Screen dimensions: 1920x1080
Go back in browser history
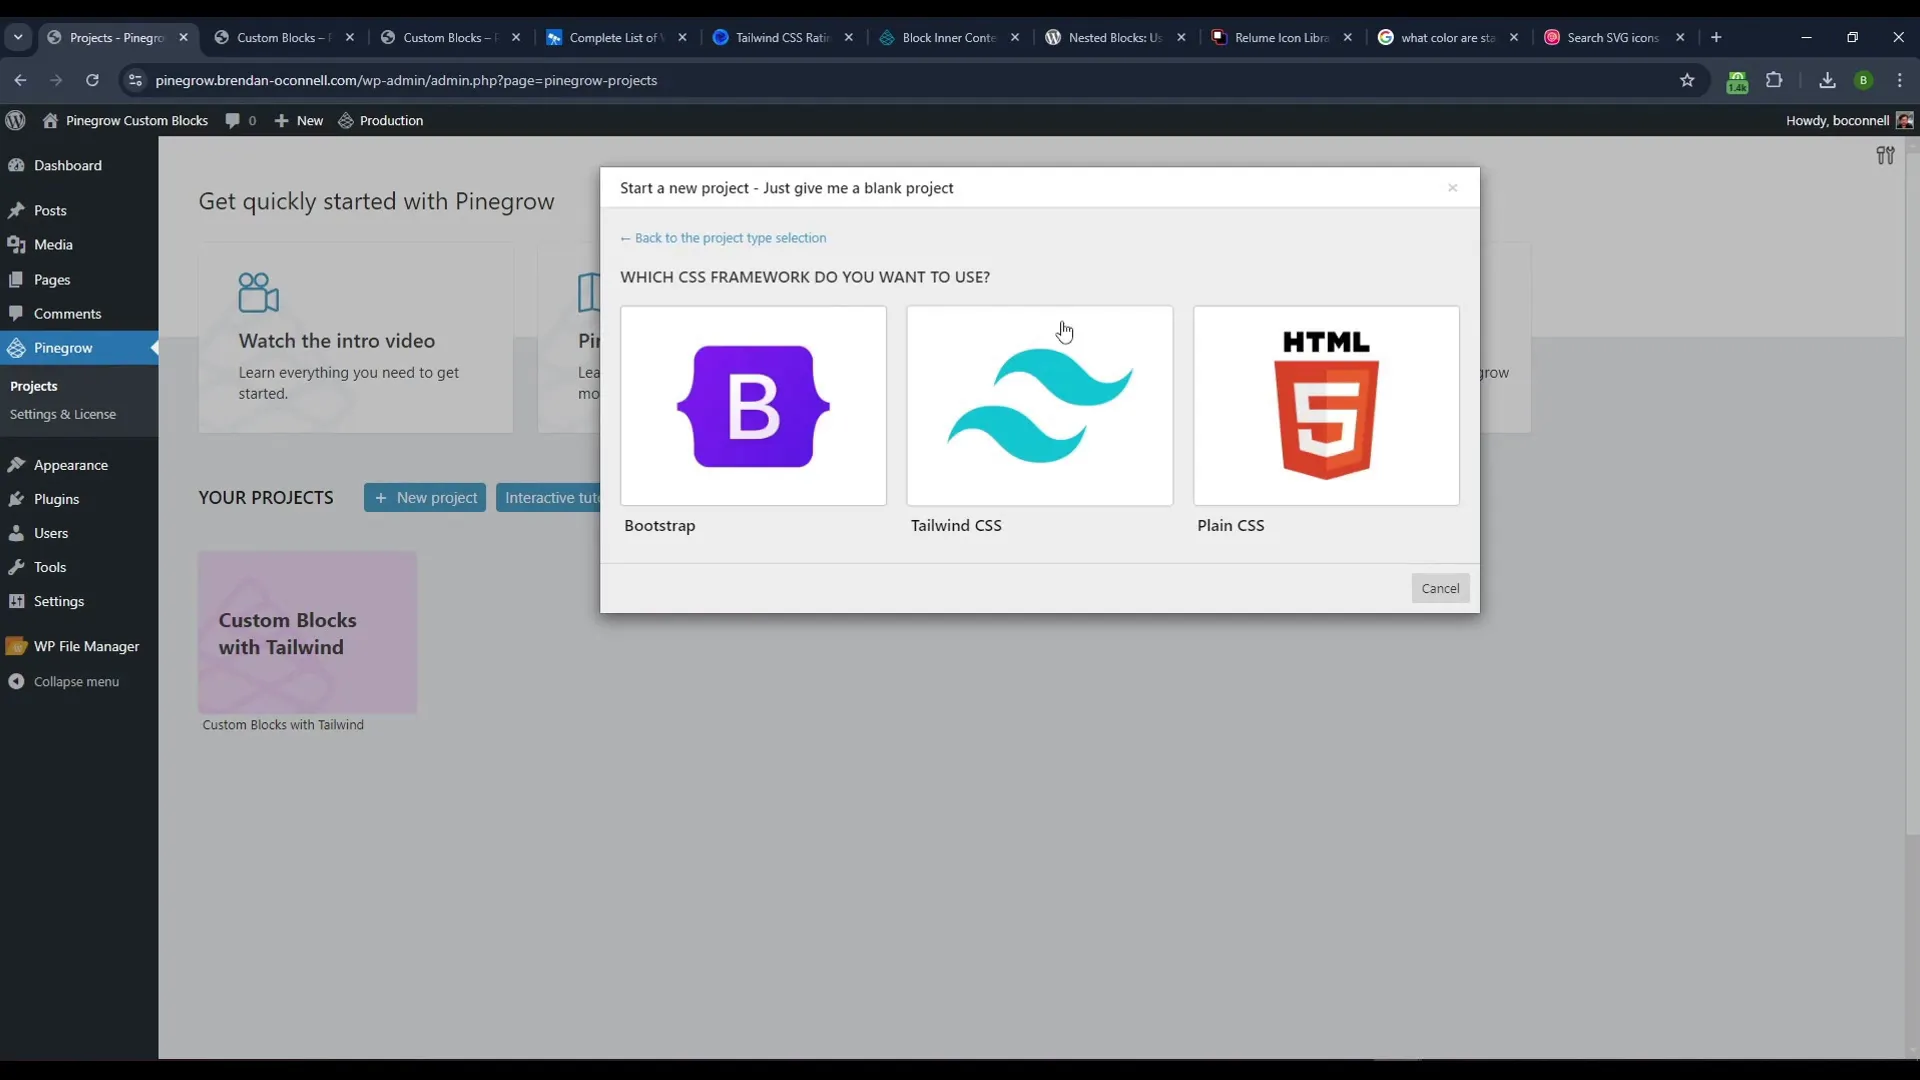[20, 80]
